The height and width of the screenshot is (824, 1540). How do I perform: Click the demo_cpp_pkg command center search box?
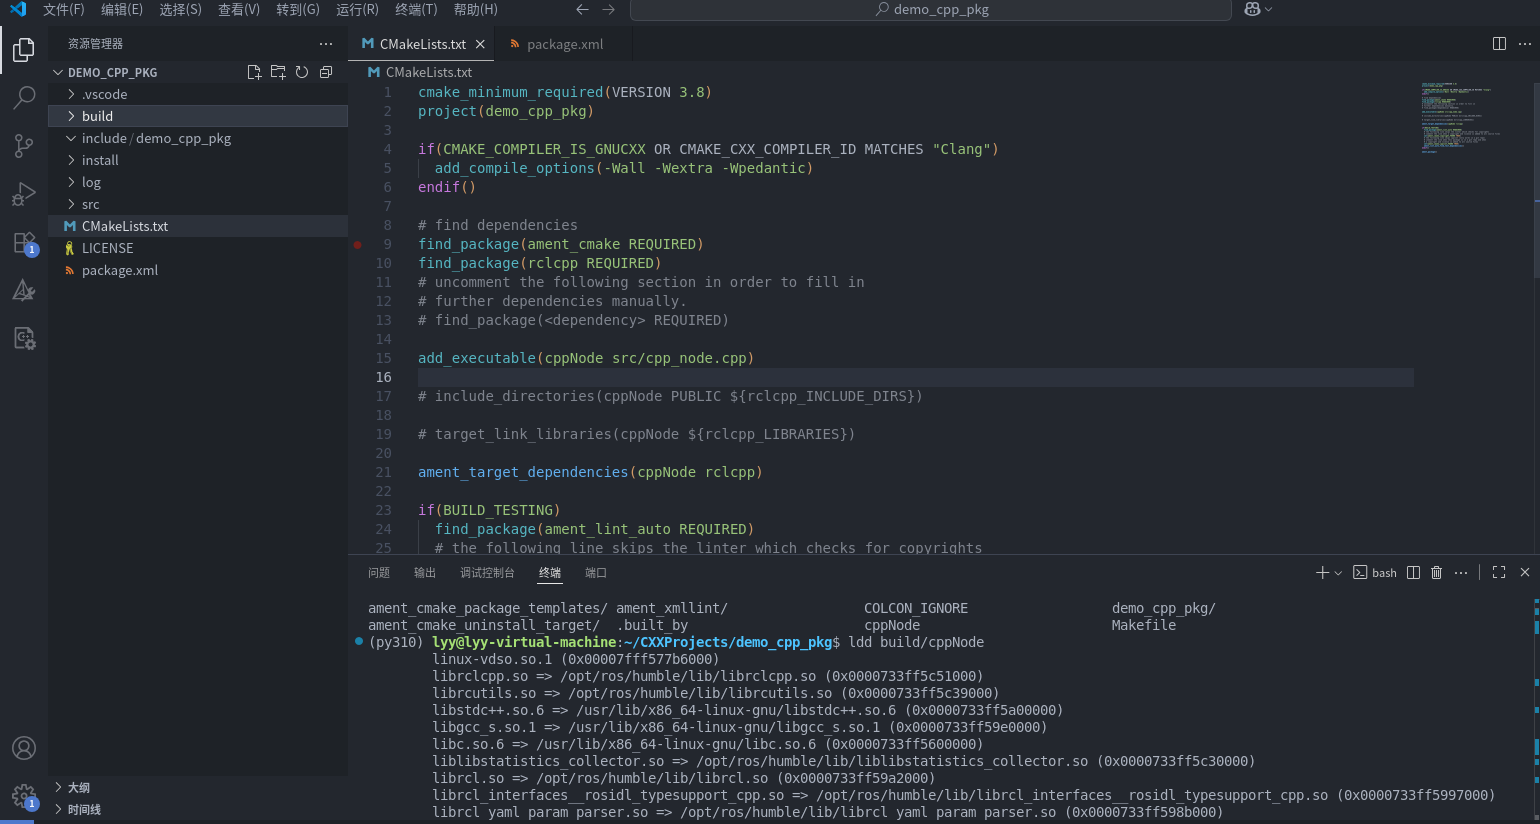click(x=931, y=9)
